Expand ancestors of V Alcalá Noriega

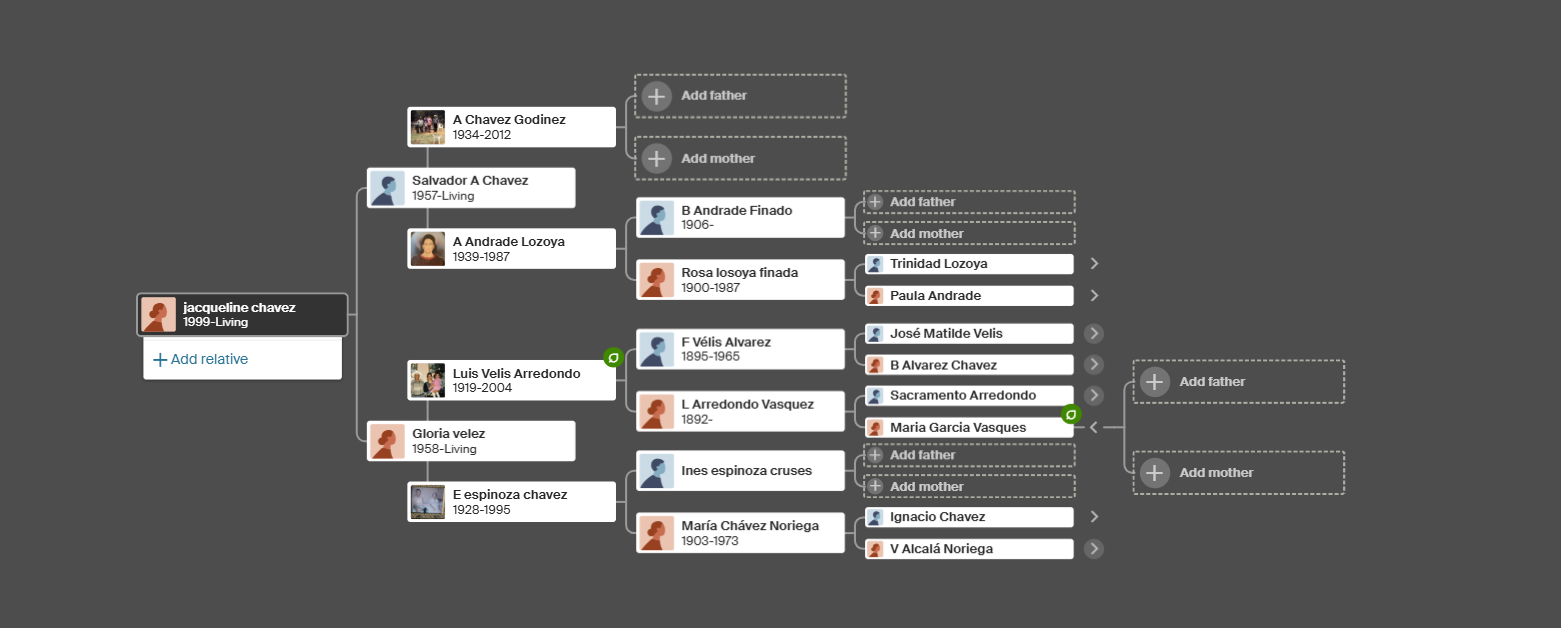click(x=1094, y=549)
